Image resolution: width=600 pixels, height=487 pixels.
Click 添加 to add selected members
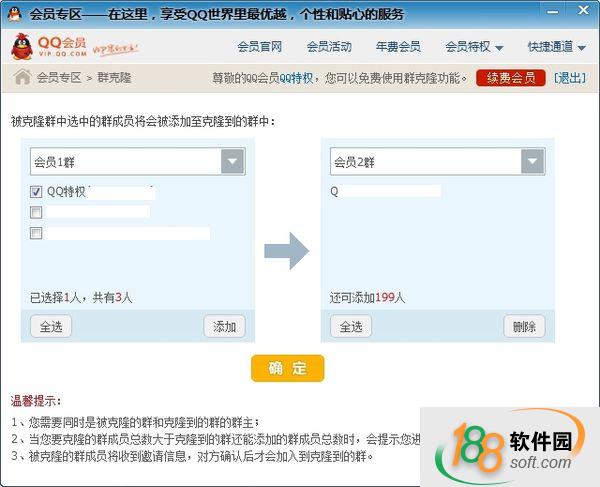pyautogui.click(x=224, y=326)
